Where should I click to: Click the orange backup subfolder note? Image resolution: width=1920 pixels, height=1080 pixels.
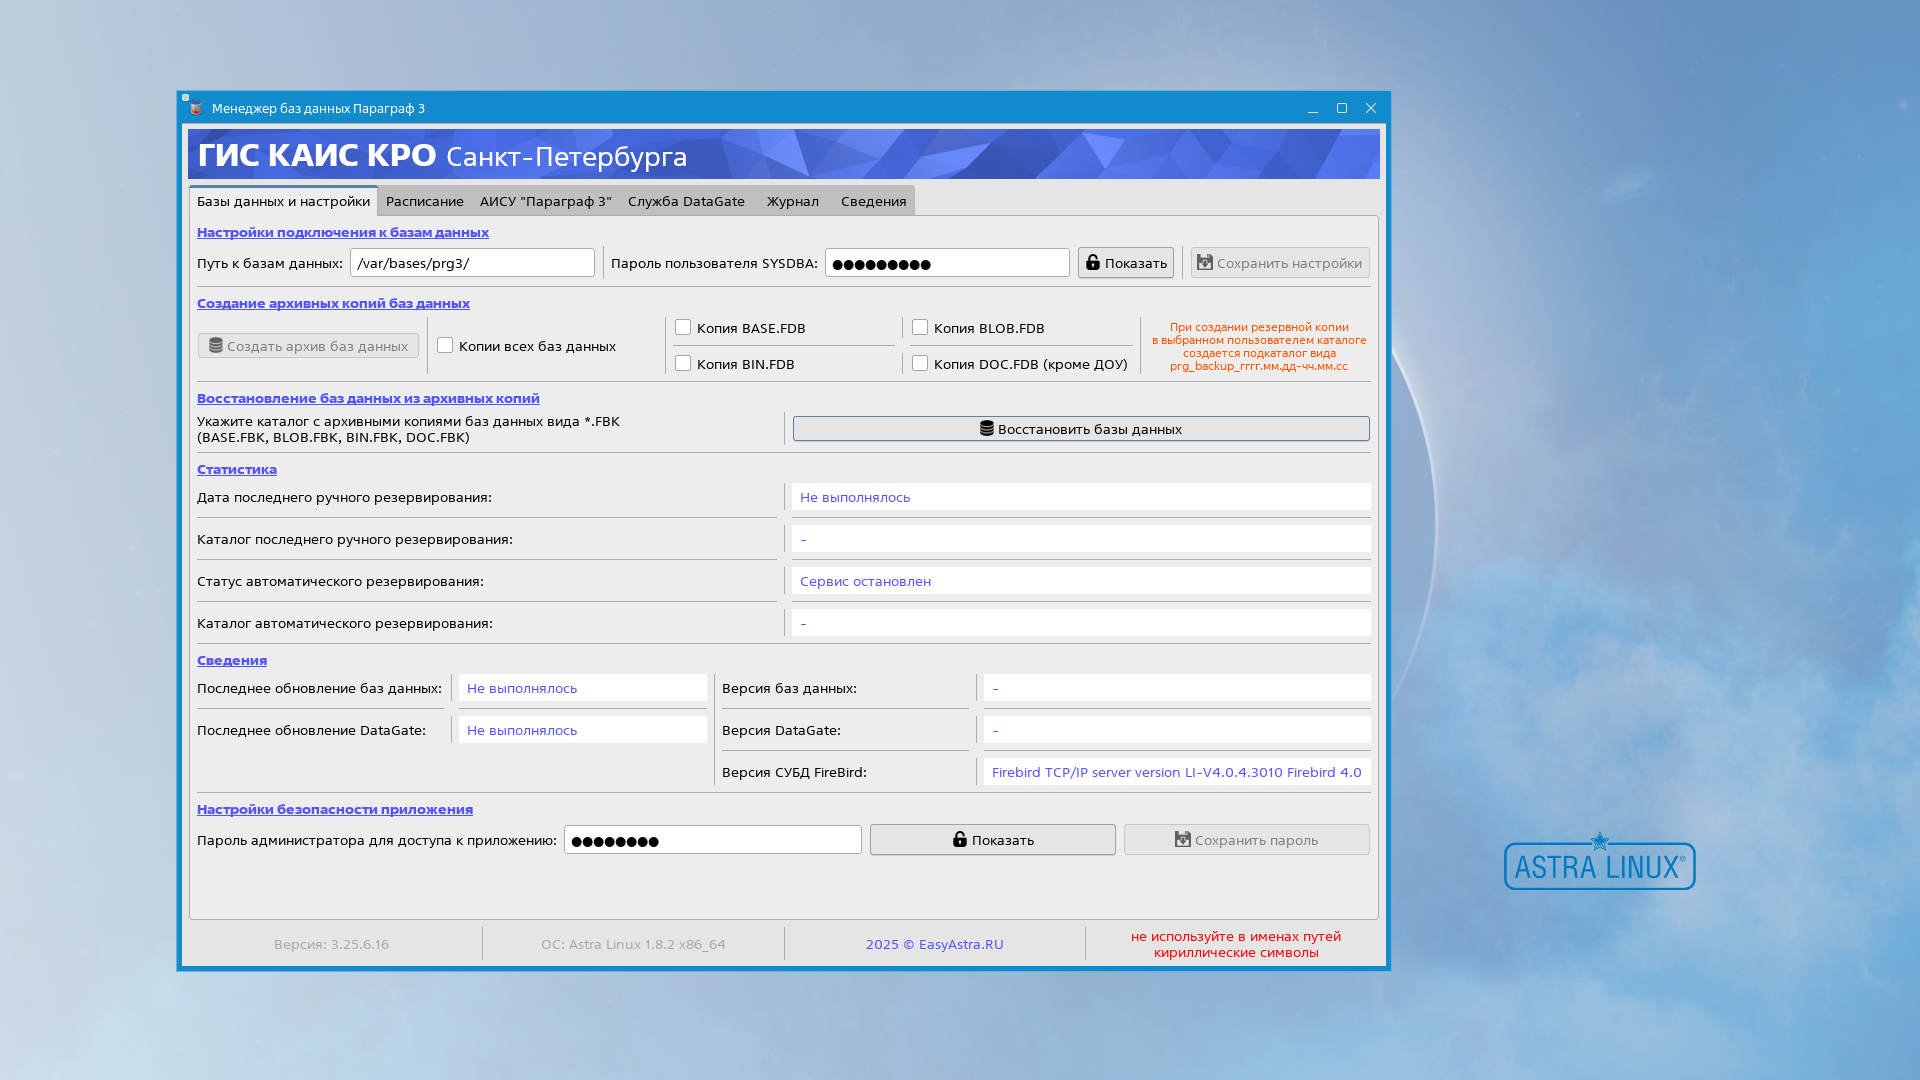point(1259,346)
